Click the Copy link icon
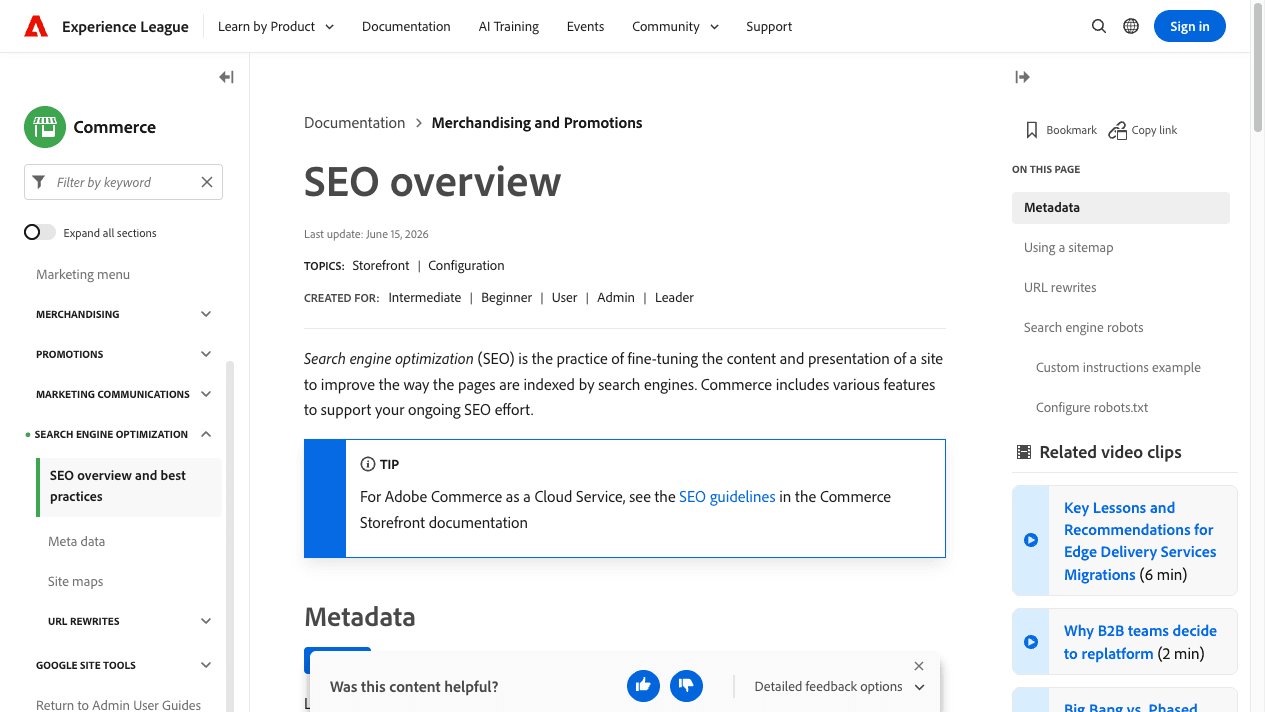 click(1117, 130)
